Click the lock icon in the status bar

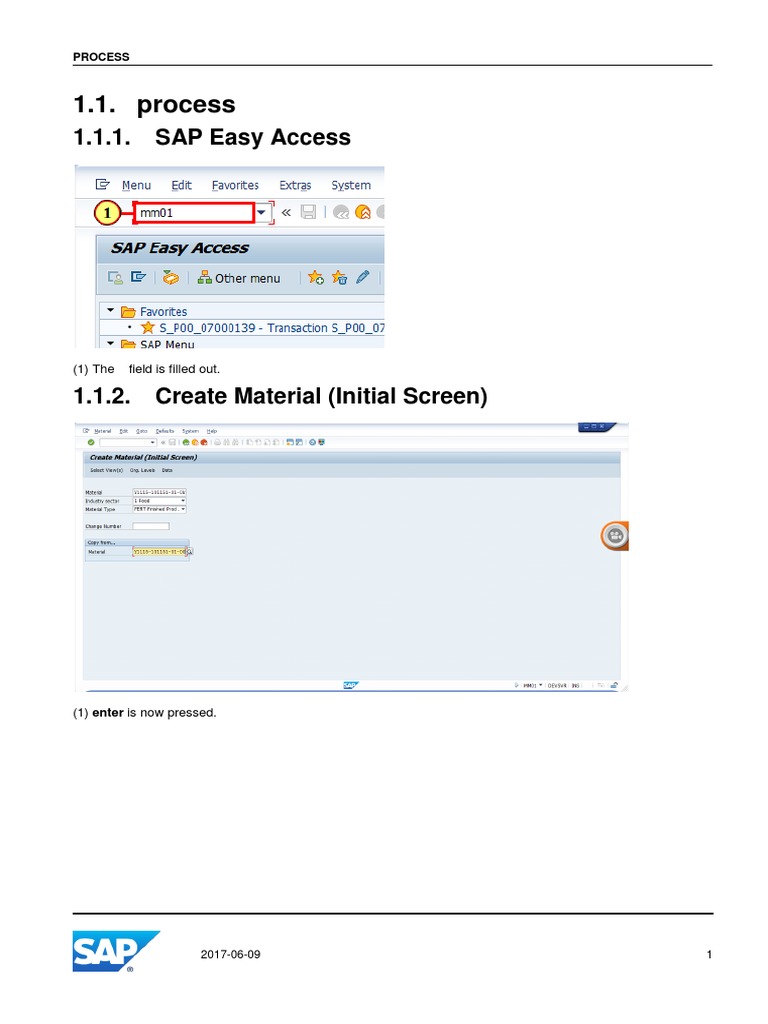[614, 685]
